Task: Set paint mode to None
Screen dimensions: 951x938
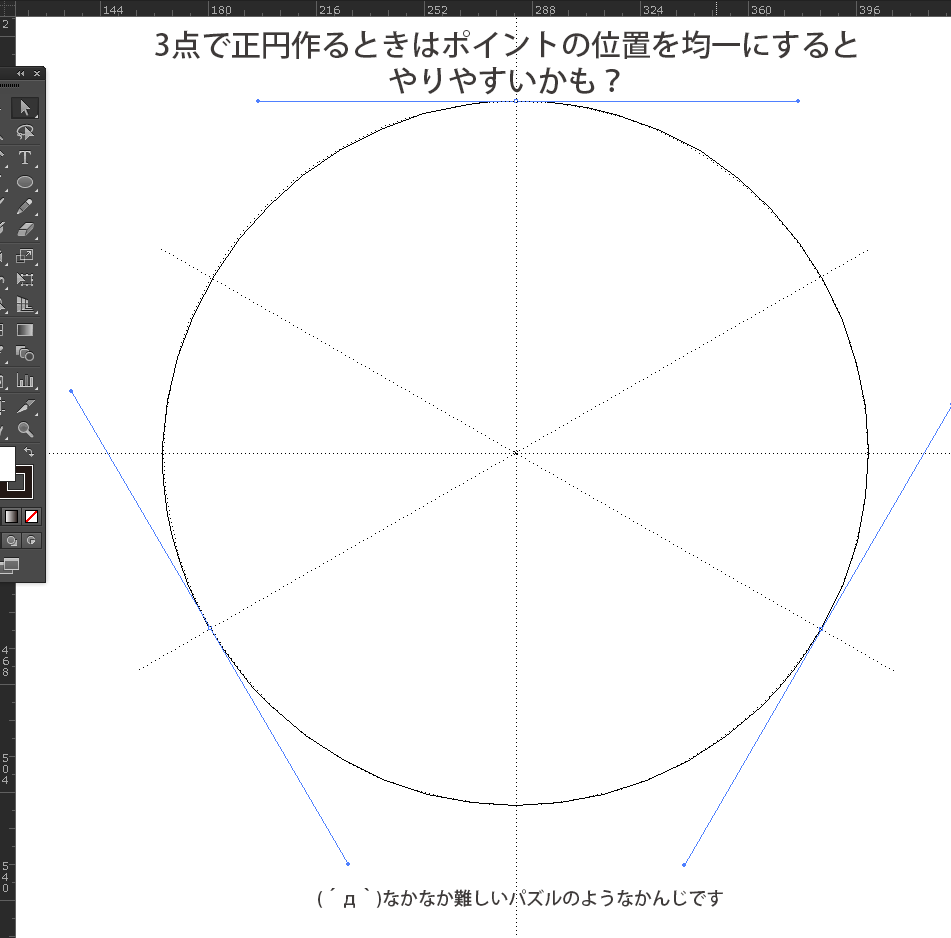Action: coord(31,517)
